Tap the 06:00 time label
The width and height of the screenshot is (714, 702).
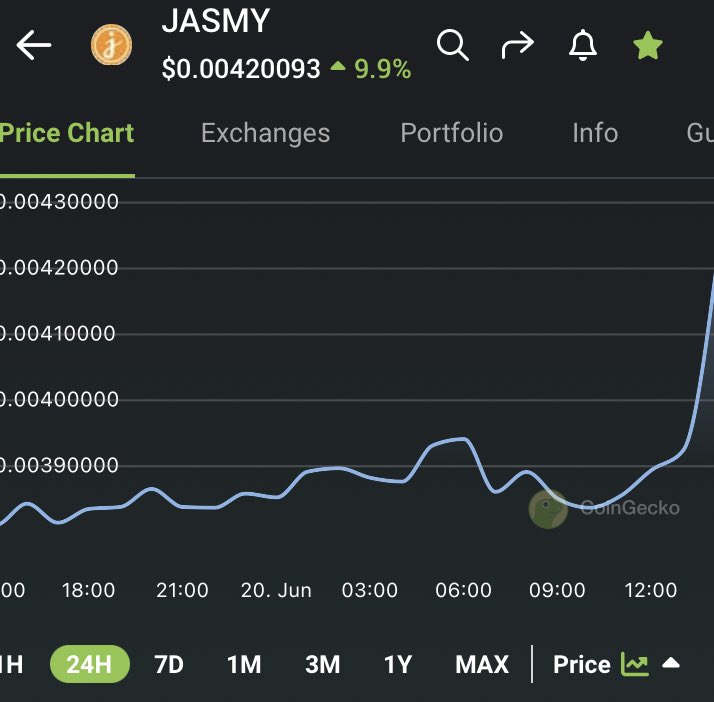click(464, 590)
